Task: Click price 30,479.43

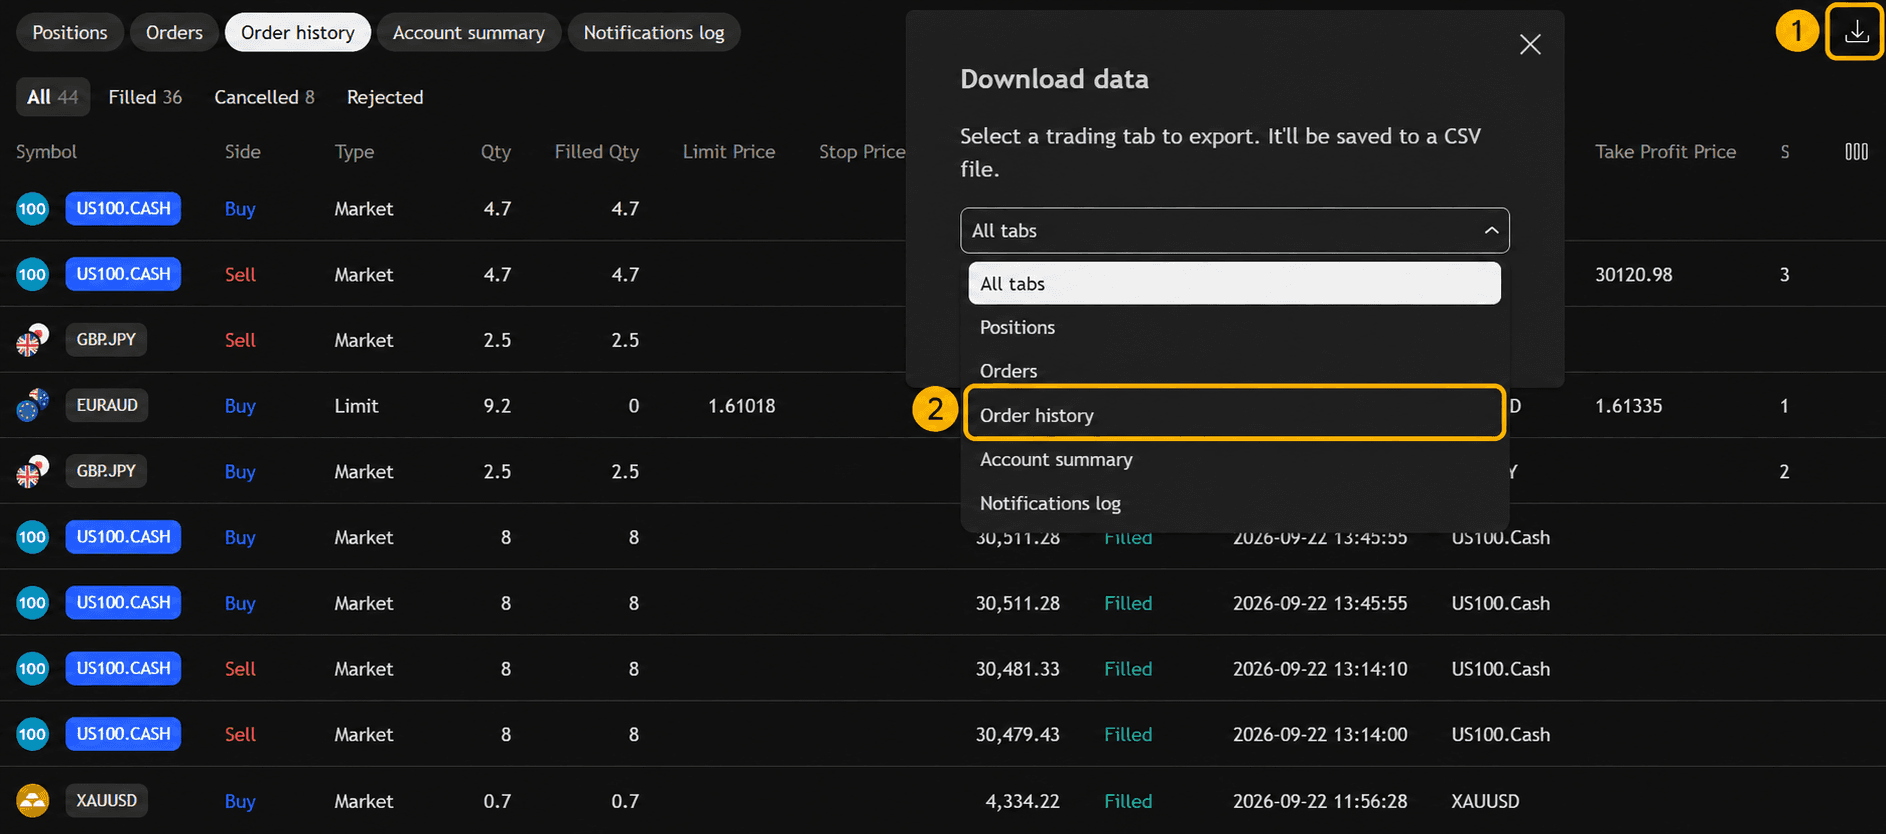Action: (x=1017, y=735)
